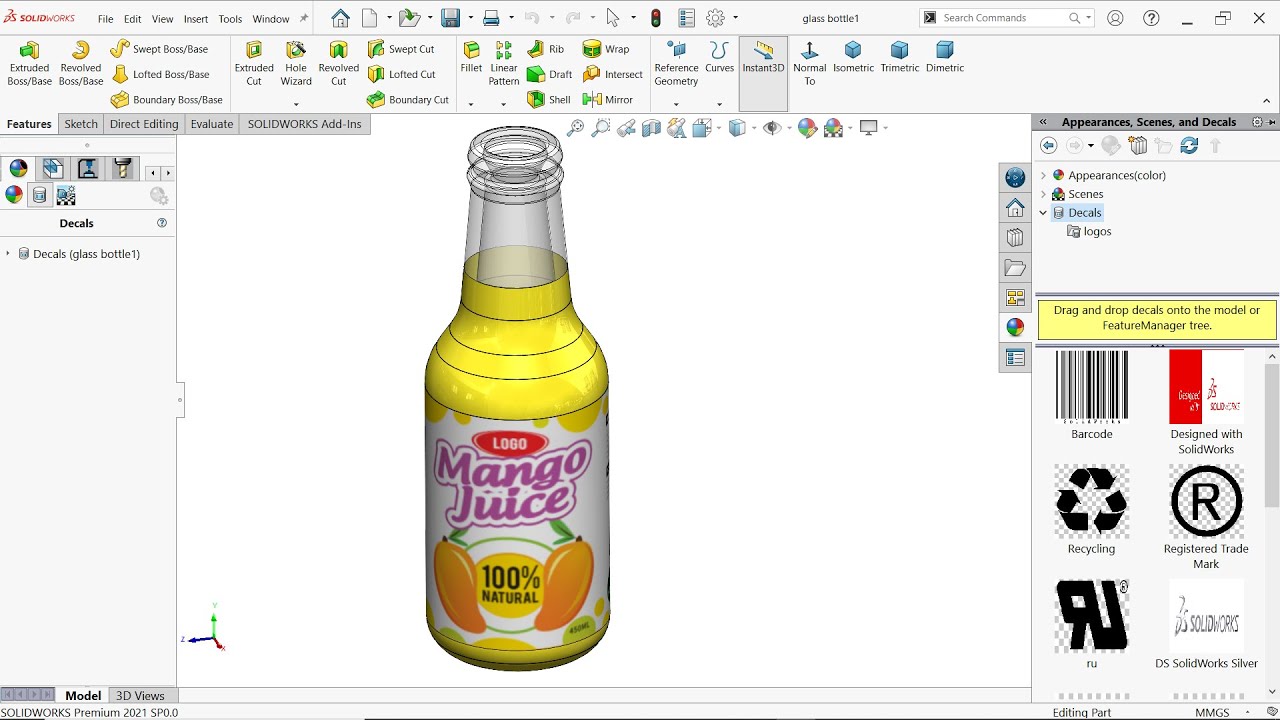The height and width of the screenshot is (720, 1280).
Task: Choose the Swept Cut tool
Action: [401, 49]
